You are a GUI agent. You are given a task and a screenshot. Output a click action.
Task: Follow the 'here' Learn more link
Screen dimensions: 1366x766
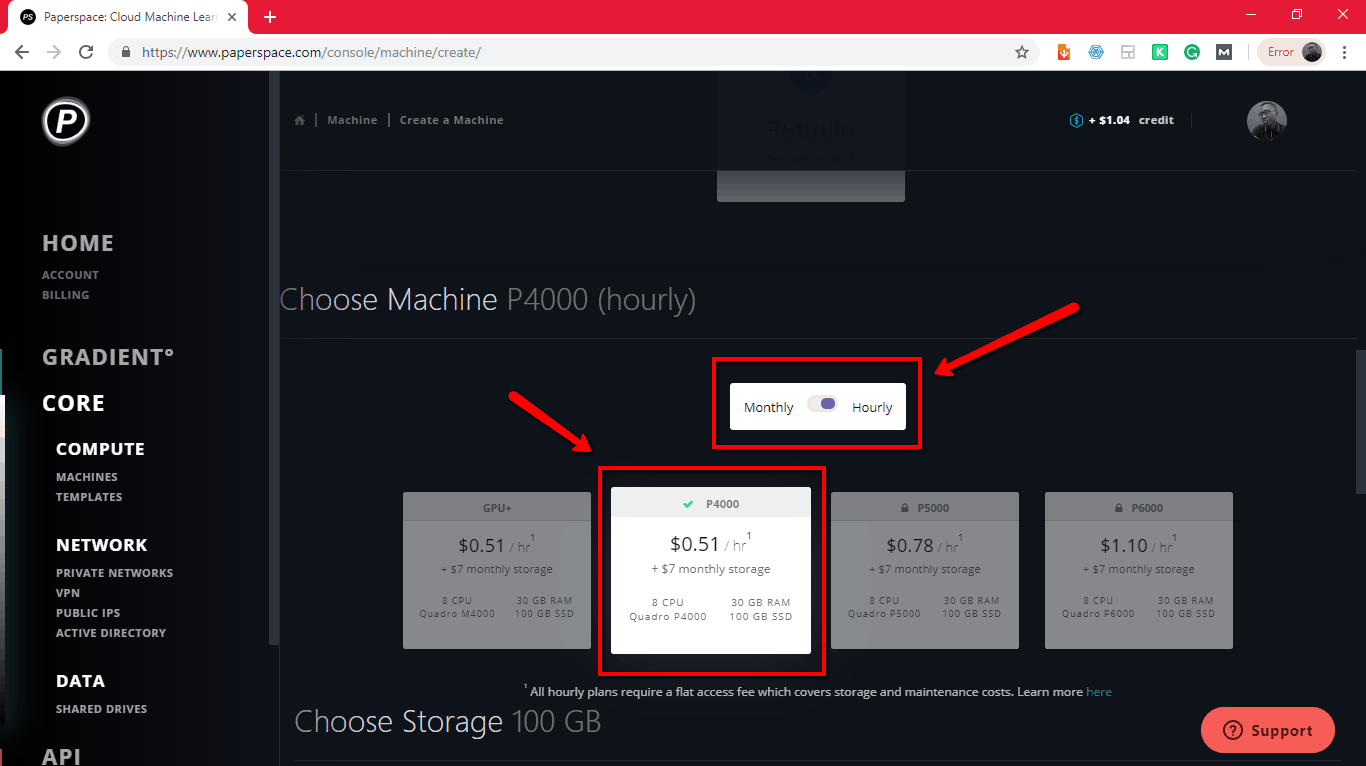click(x=1099, y=692)
